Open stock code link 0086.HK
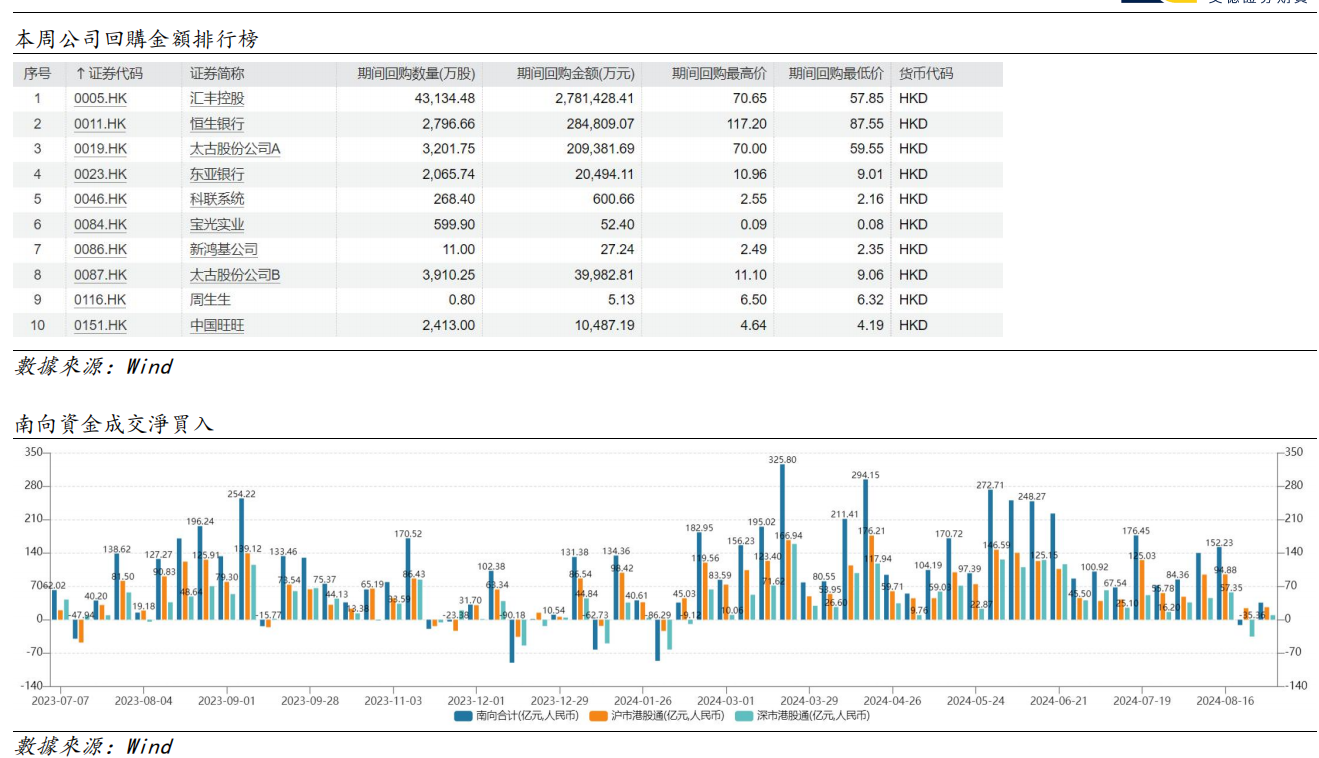 coord(101,250)
